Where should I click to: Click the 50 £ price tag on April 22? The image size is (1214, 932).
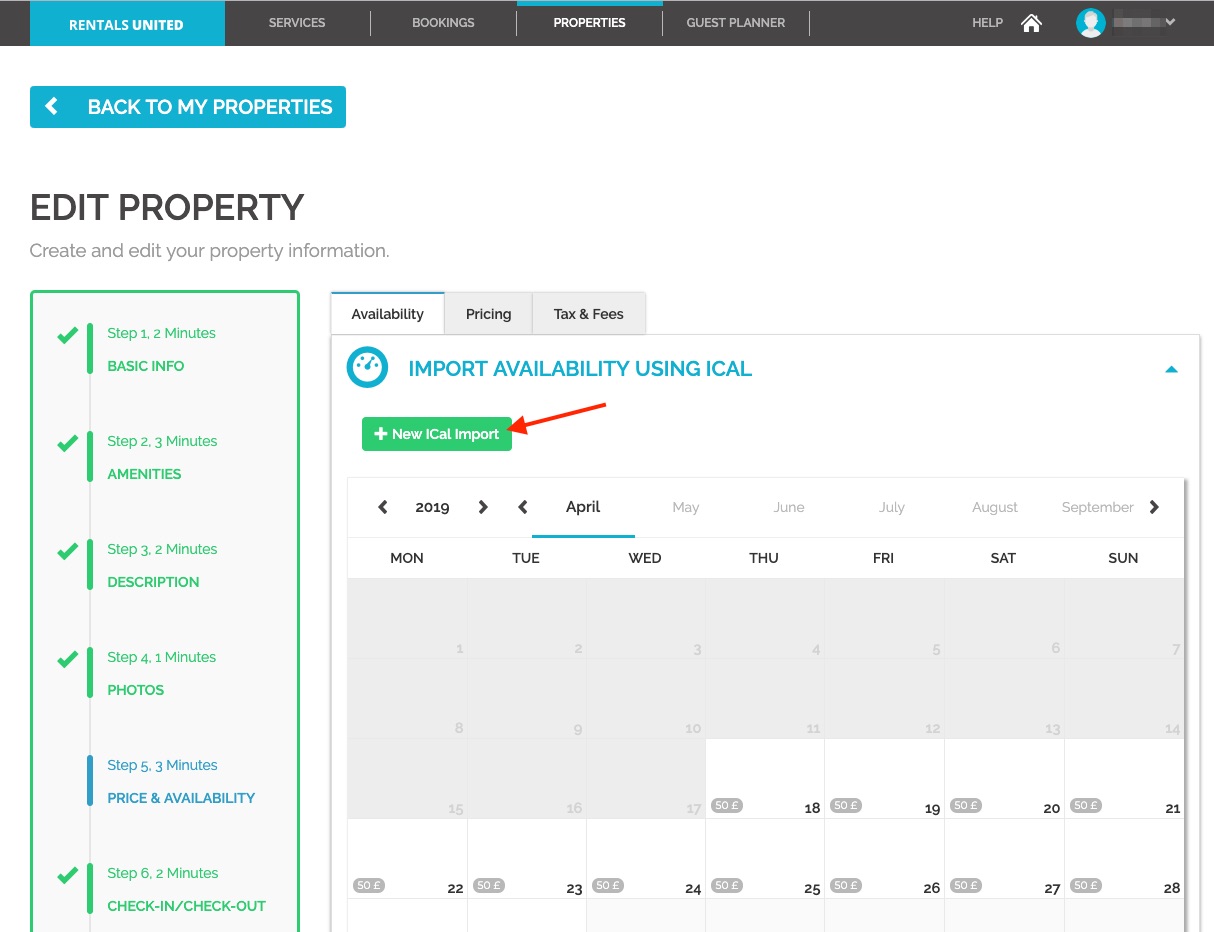click(x=369, y=885)
